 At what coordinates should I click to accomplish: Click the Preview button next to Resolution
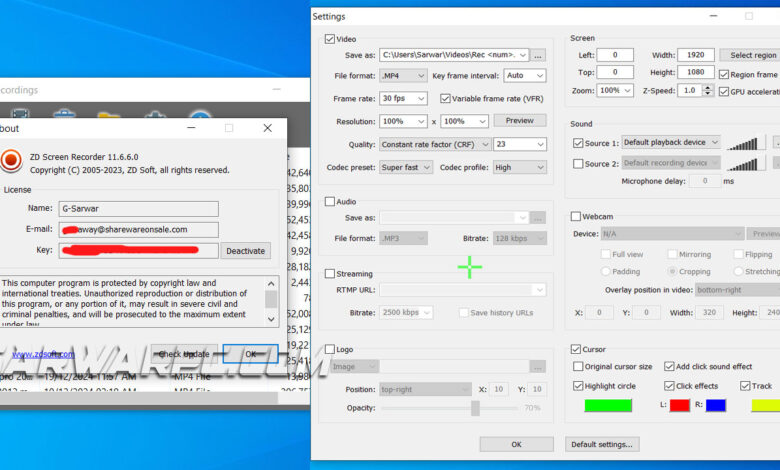519,120
